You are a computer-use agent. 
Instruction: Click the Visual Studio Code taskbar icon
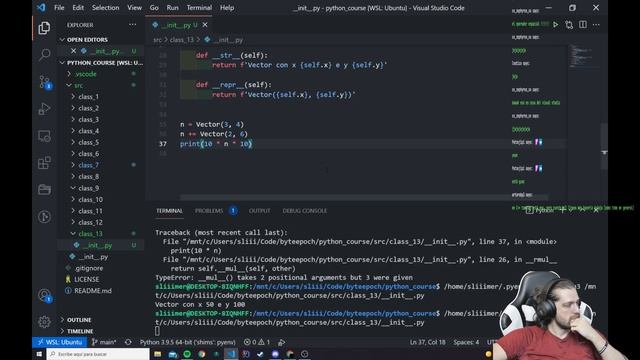pos(231,354)
